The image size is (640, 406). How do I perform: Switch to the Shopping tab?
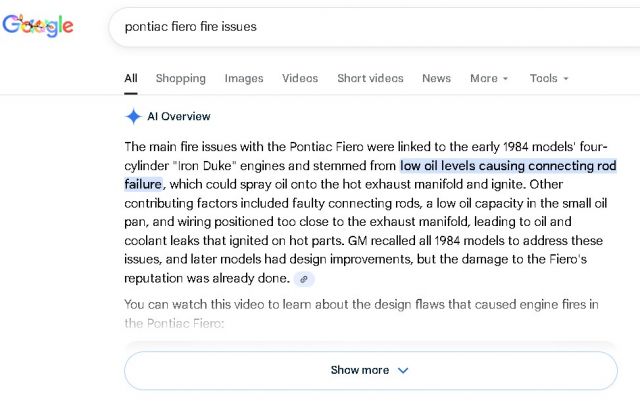(x=180, y=78)
